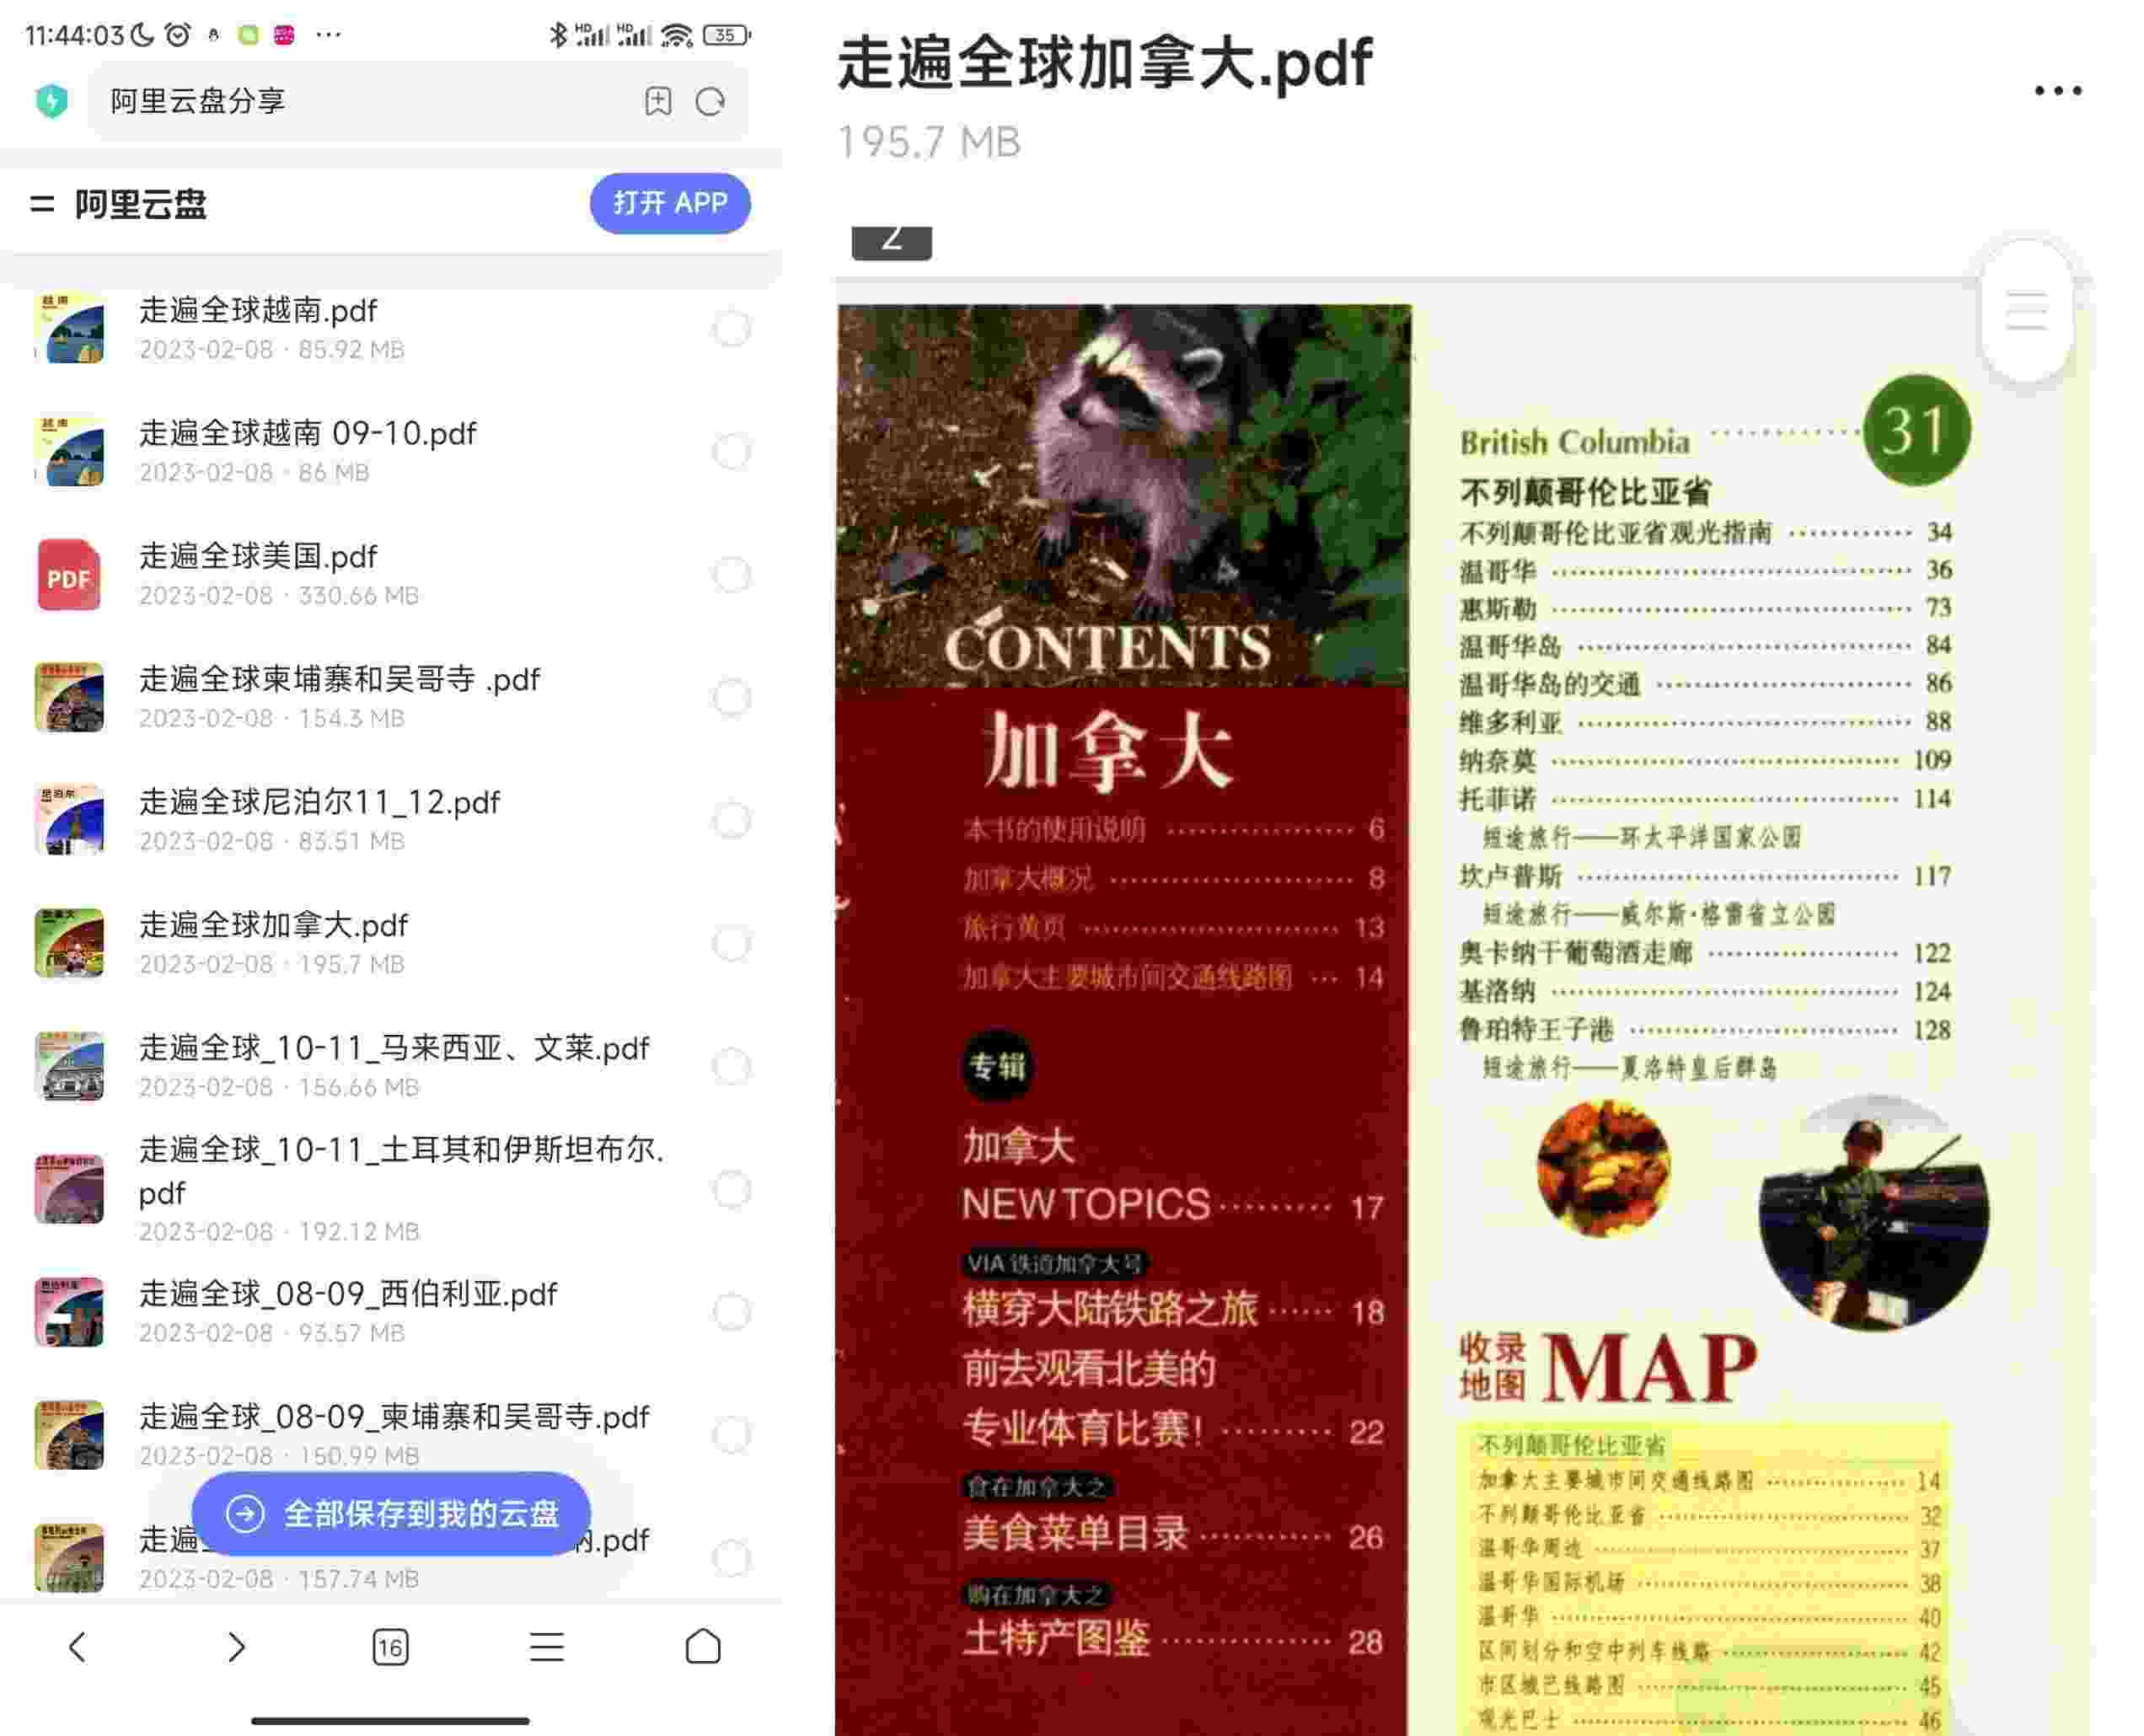
Task: Select checkbox for 走遍全球美国.pdf
Action: pos(731,575)
